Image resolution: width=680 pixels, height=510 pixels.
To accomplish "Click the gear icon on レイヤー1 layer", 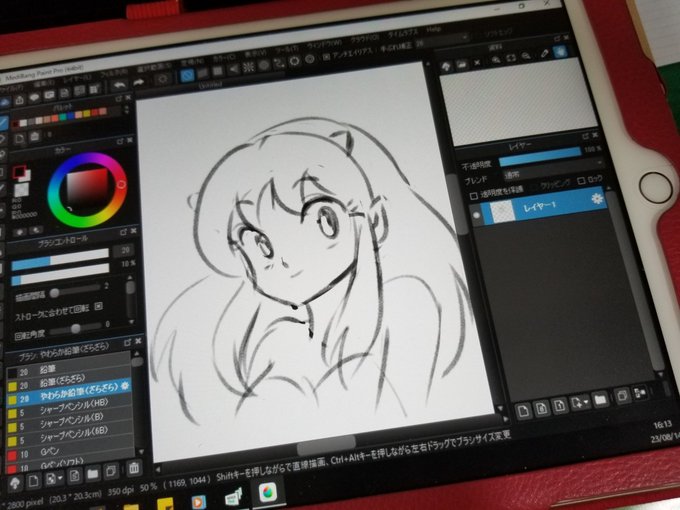I will point(597,198).
